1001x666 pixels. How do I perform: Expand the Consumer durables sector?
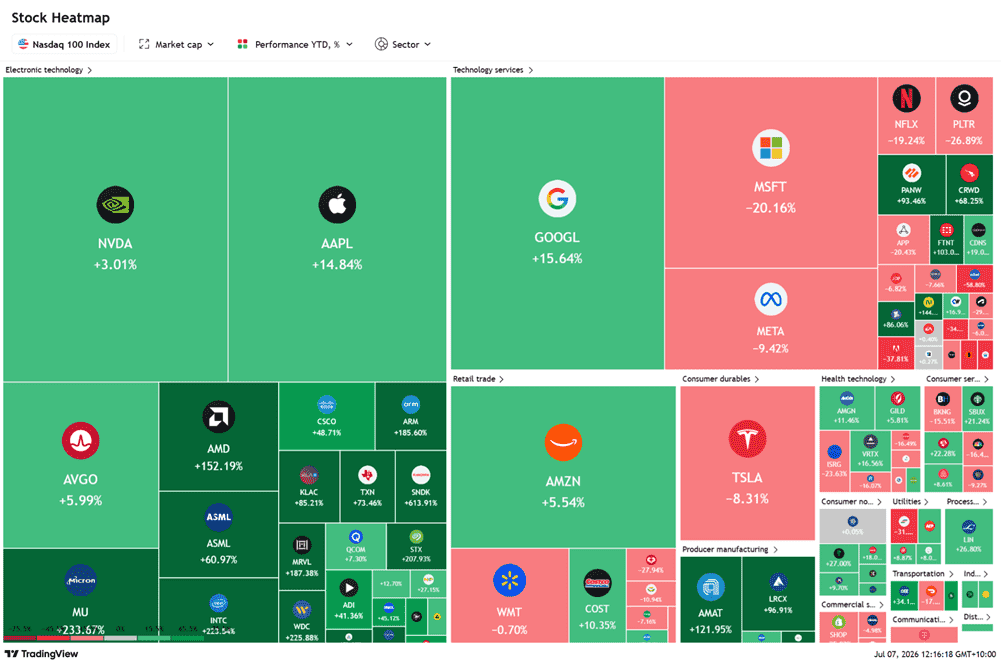point(720,379)
